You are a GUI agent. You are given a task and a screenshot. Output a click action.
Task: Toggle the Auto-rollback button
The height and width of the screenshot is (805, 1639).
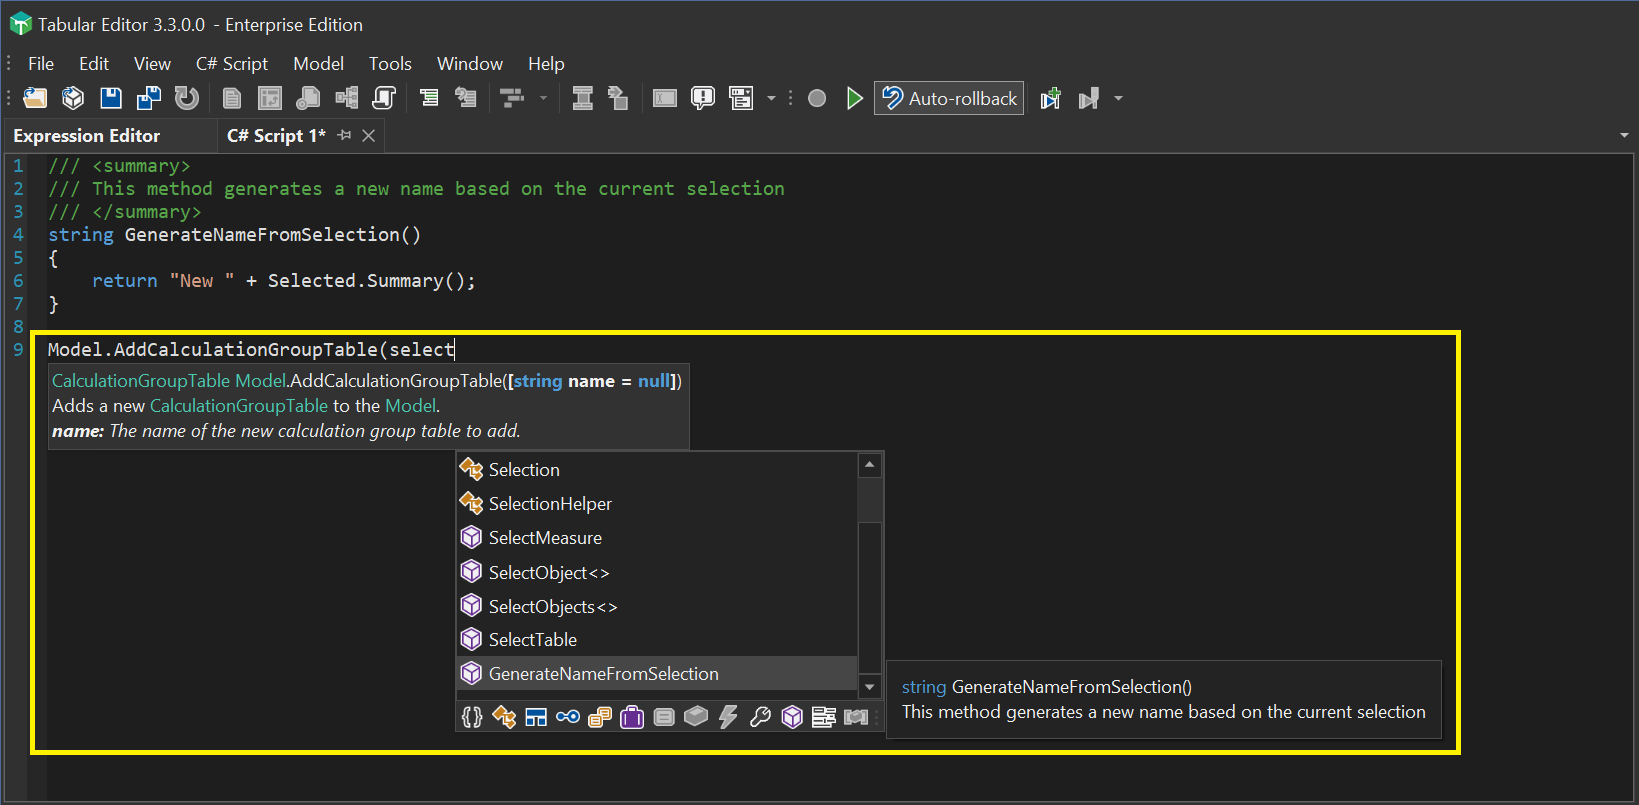tap(949, 98)
